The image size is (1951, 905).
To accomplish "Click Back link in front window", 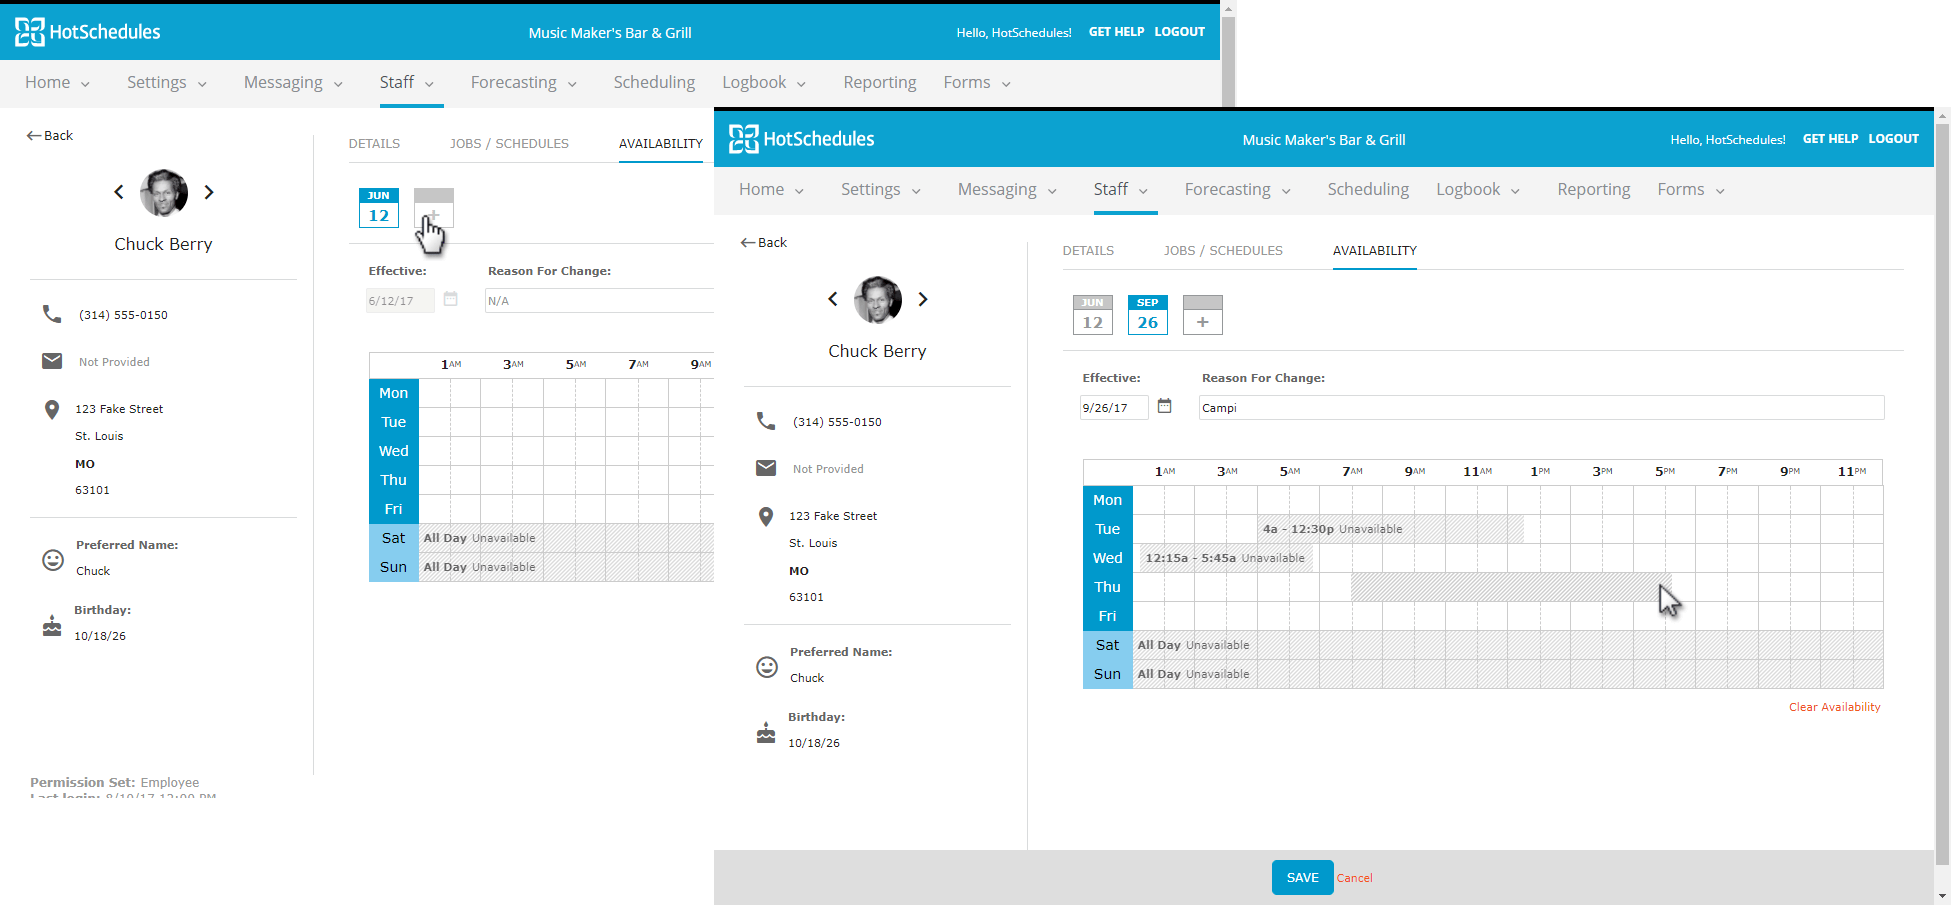I will pyautogui.click(x=764, y=242).
